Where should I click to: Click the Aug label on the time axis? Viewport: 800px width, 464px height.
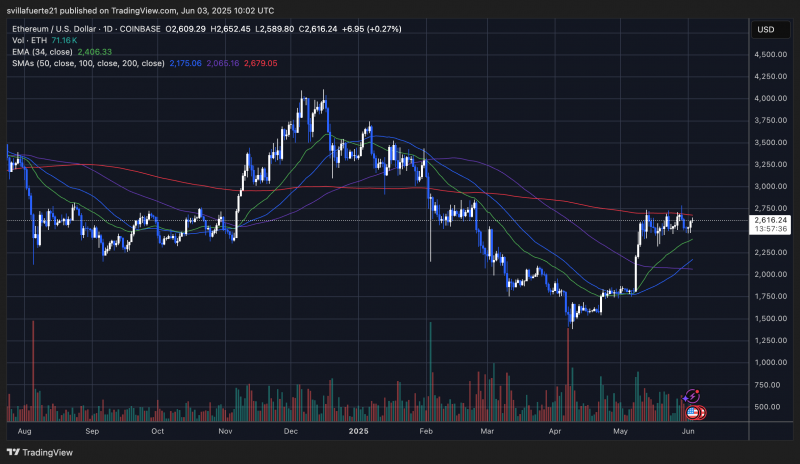[24, 431]
